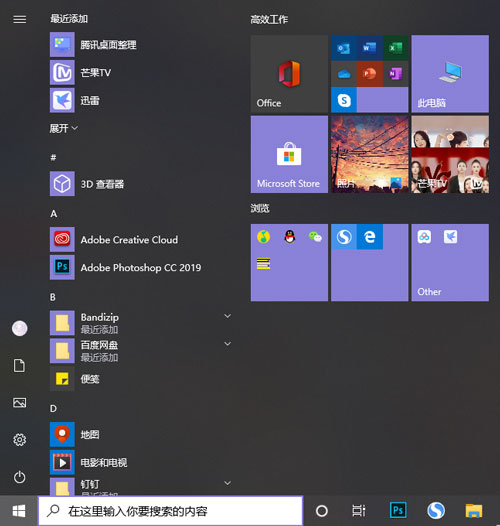Launch Adobe Creative Cloud
Viewport: 500px width, 526px height.
[x=139, y=240]
